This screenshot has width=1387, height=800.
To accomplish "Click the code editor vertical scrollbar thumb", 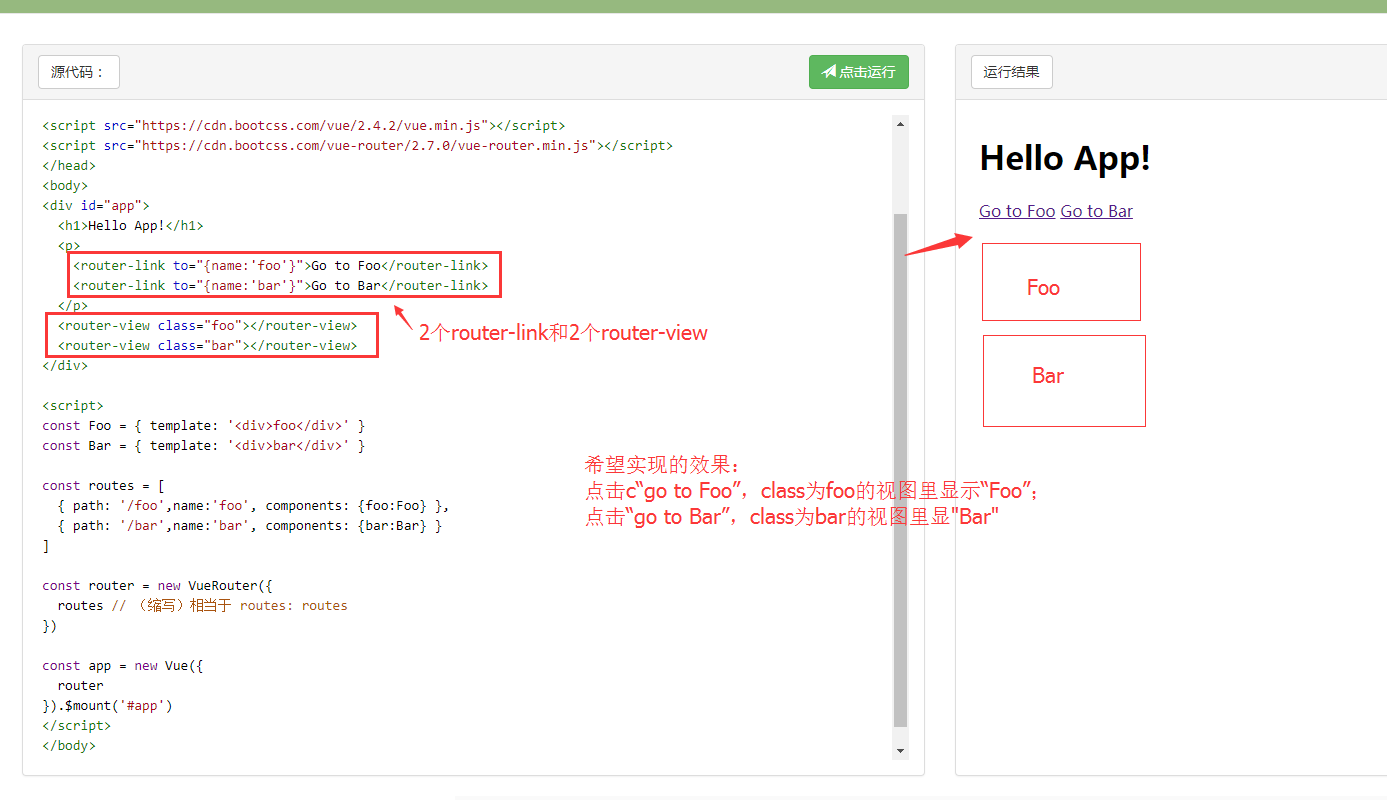I will tap(900, 470).
